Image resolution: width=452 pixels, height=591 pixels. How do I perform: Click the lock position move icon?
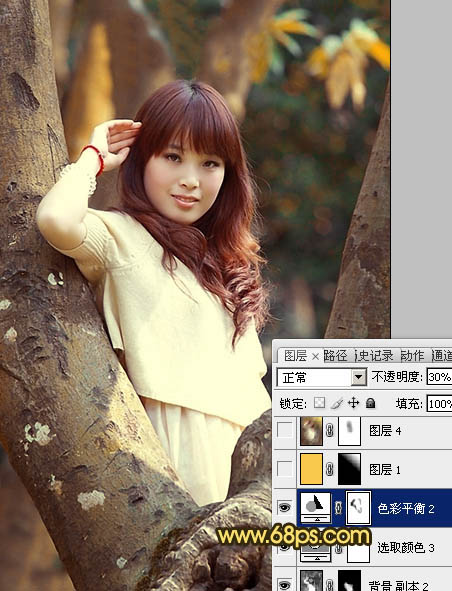point(353,403)
